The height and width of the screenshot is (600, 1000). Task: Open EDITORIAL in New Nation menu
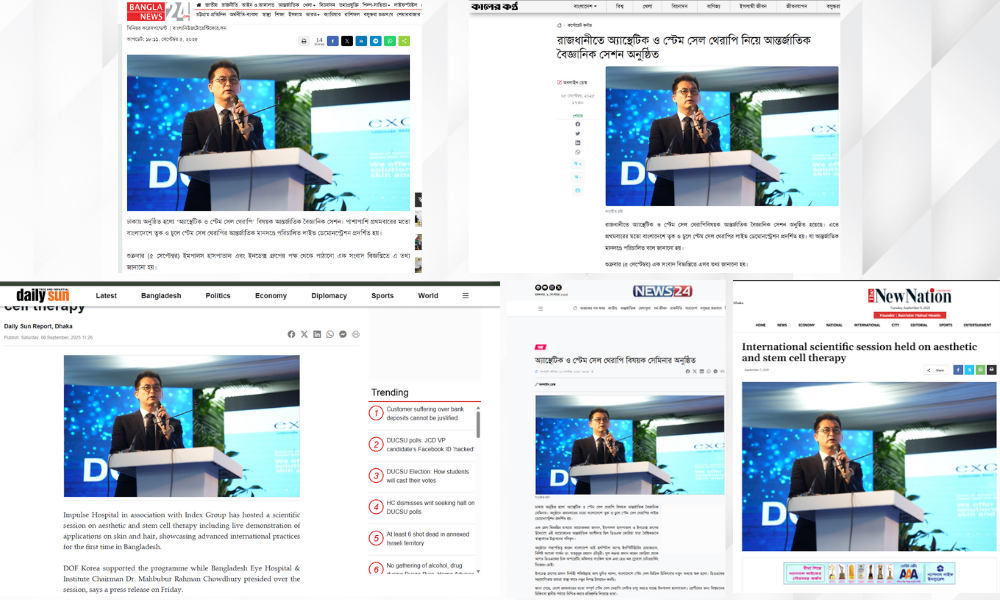pyautogui.click(x=919, y=325)
